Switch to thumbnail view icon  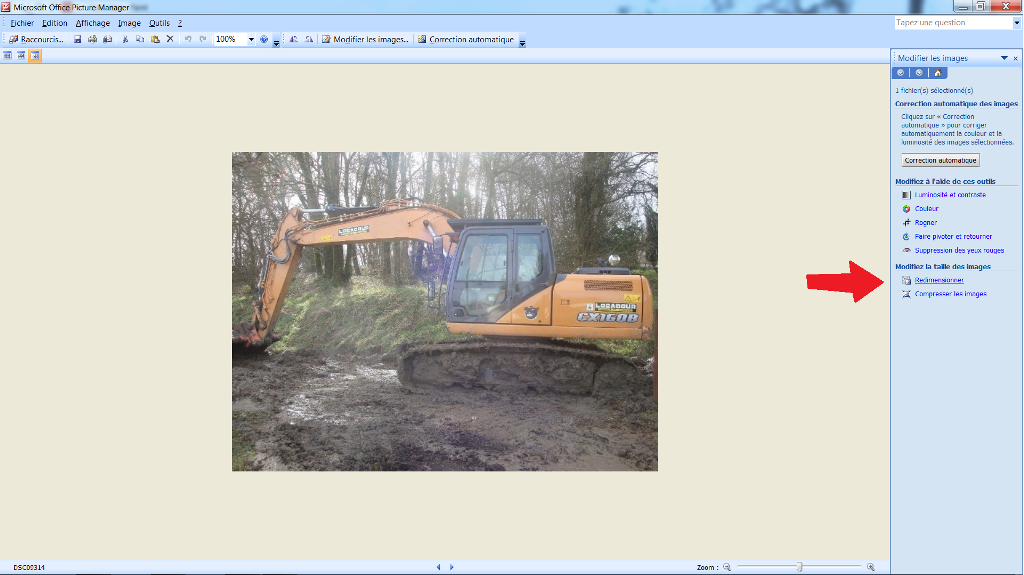(x=7, y=56)
